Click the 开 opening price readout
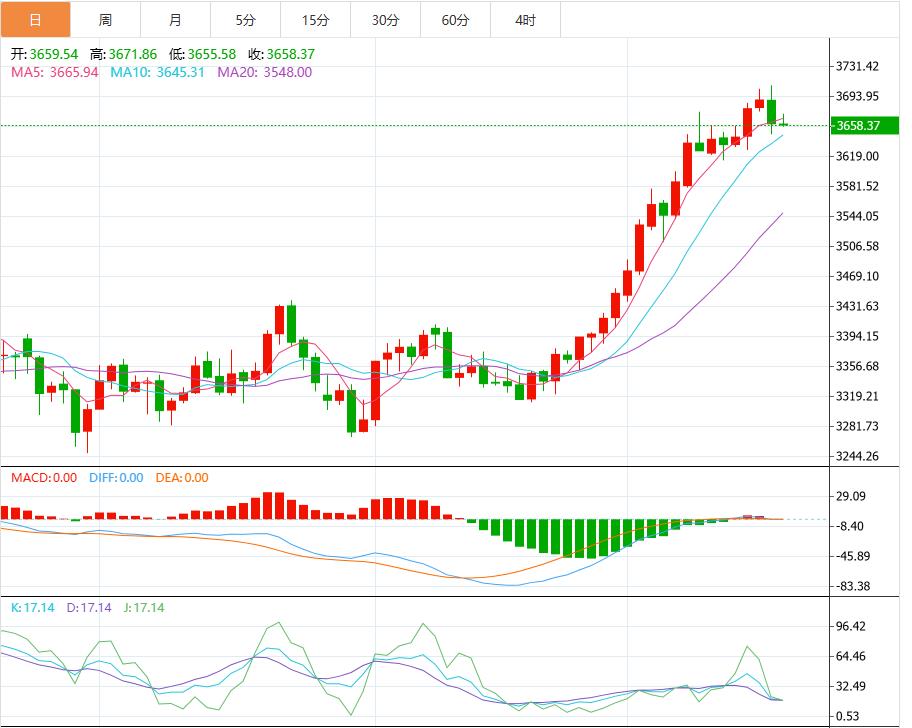 pyautogui.click(x=44, y=55)
